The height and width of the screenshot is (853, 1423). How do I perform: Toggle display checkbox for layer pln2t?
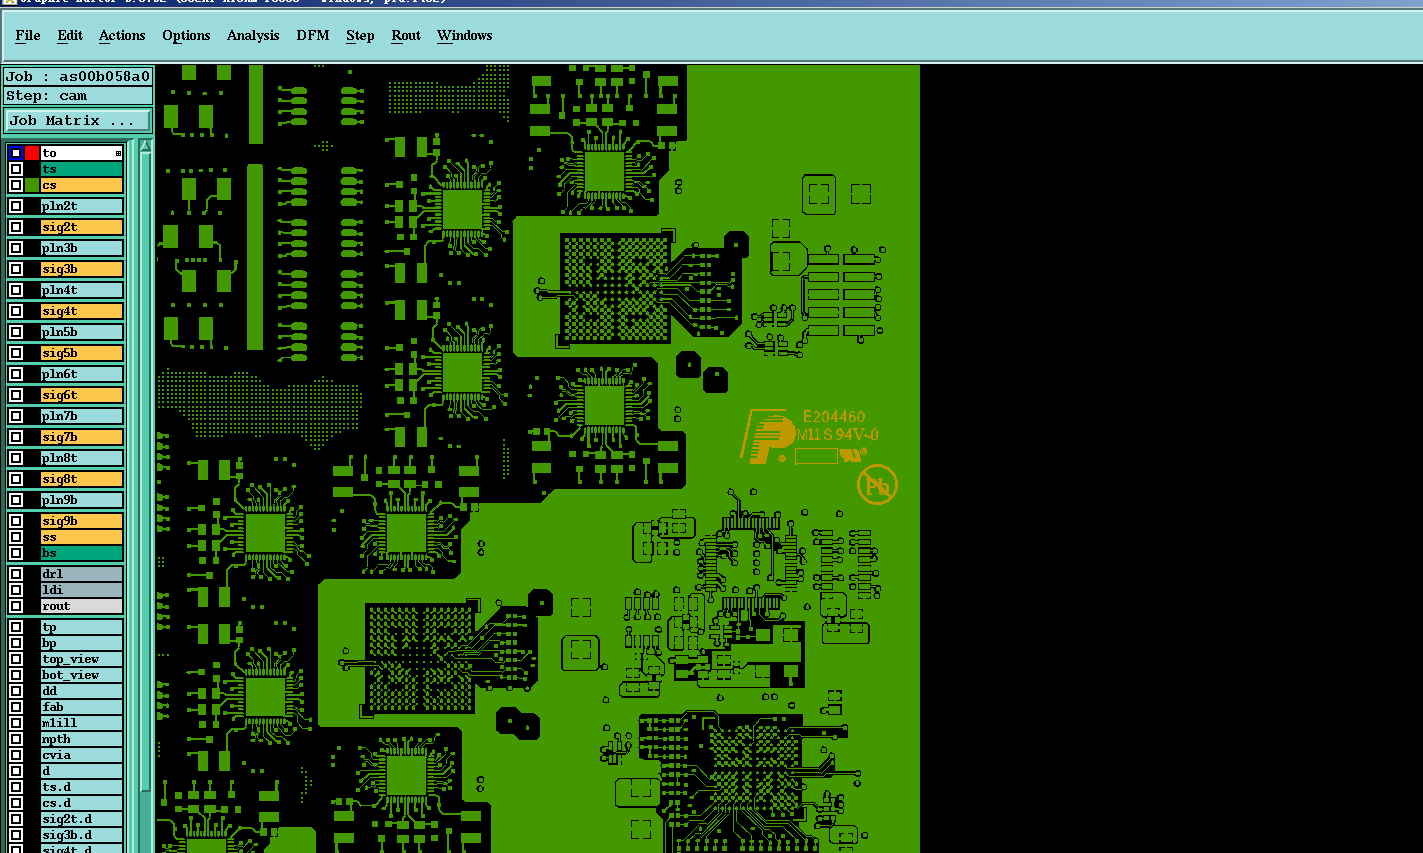point(16,206)
